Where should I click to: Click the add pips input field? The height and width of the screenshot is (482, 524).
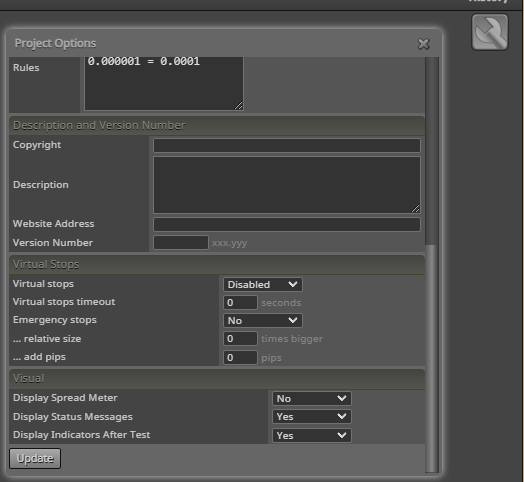coord(240,357)
